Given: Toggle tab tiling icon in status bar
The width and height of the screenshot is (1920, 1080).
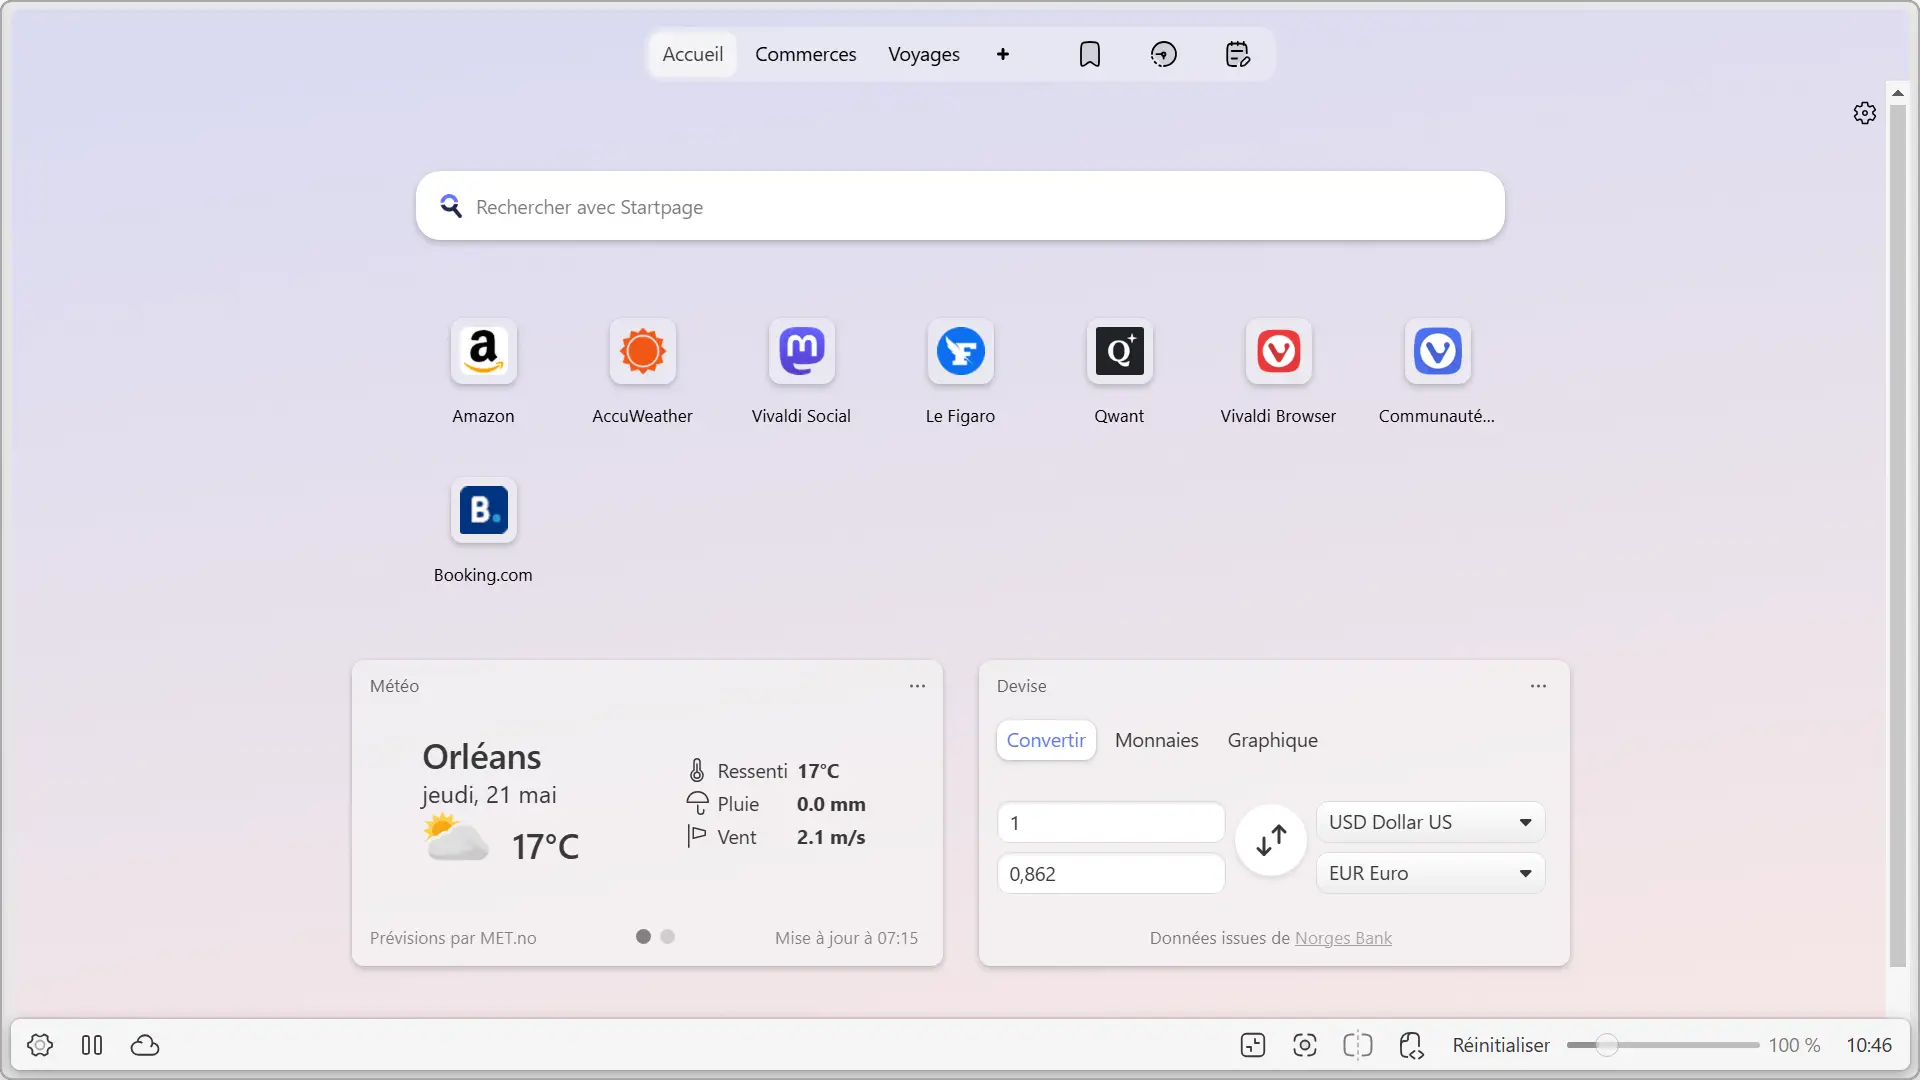Looking at the screenshot, I should coord(1358,1045).
